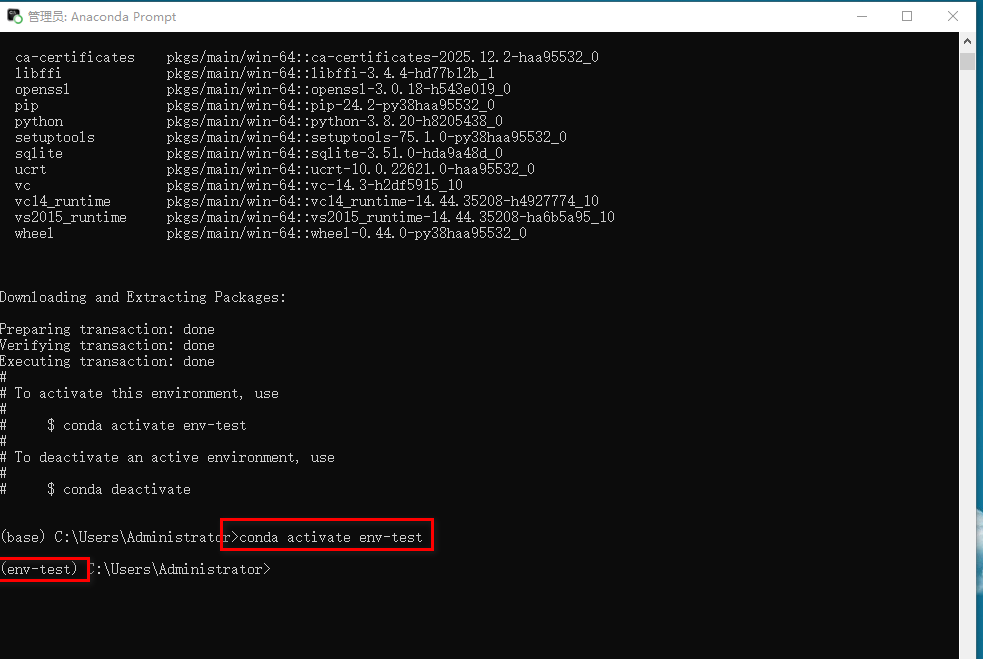Click the vc14_runtime-14.44.35208 package path
Image resolution: width=983 pixels, height=659 pixels.
tap(382, 201)
